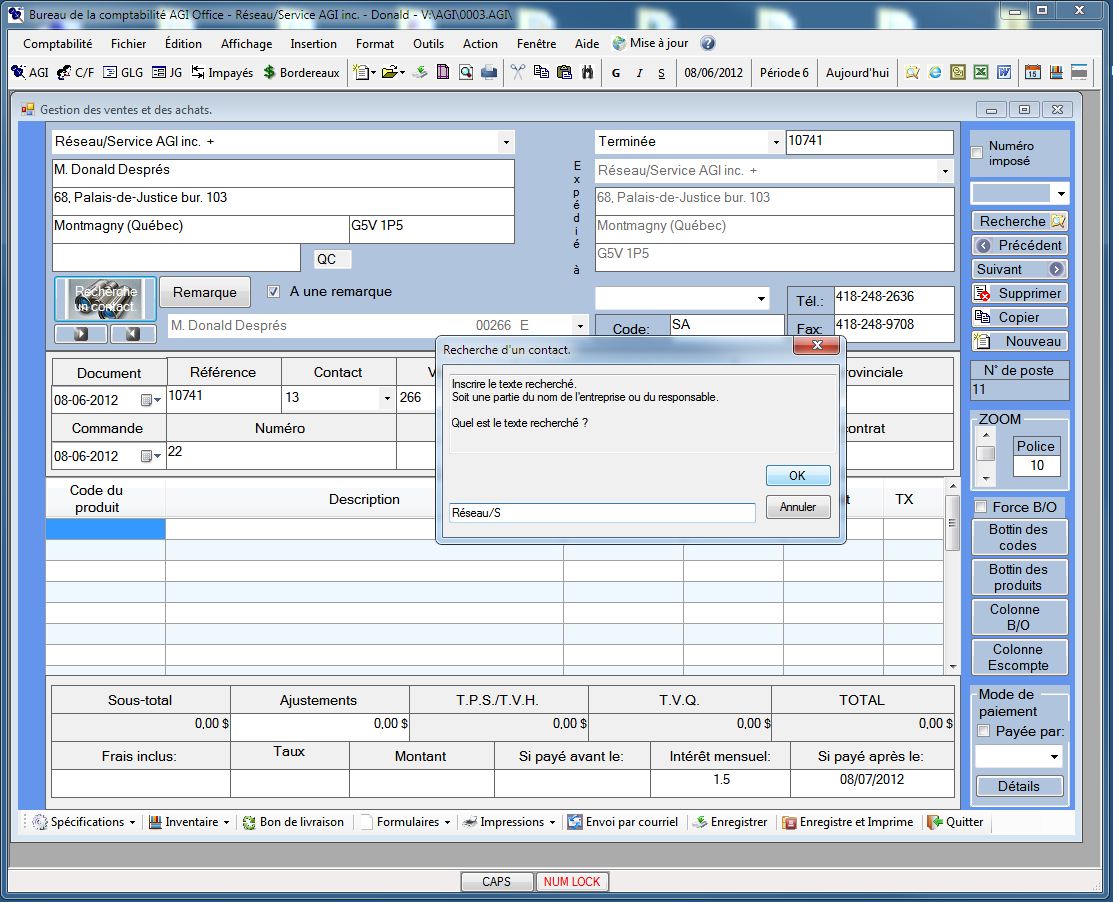The width and height of the screenshot is (1113, 902).
Task: Click Annuler in the search dialog
Action: (x=798, y=507)
